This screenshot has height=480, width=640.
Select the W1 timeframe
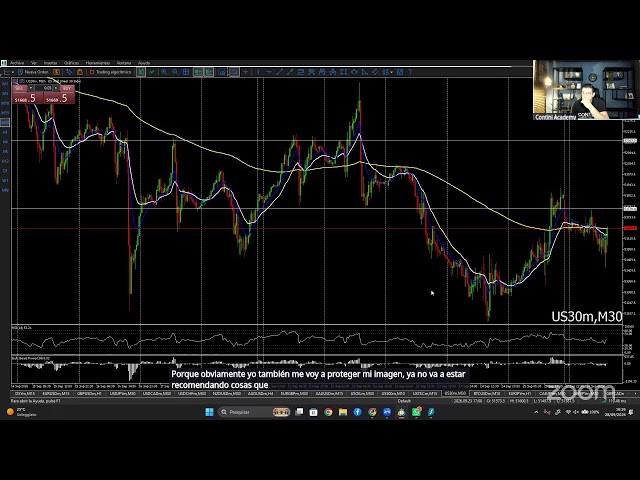(x=5, y=180)
